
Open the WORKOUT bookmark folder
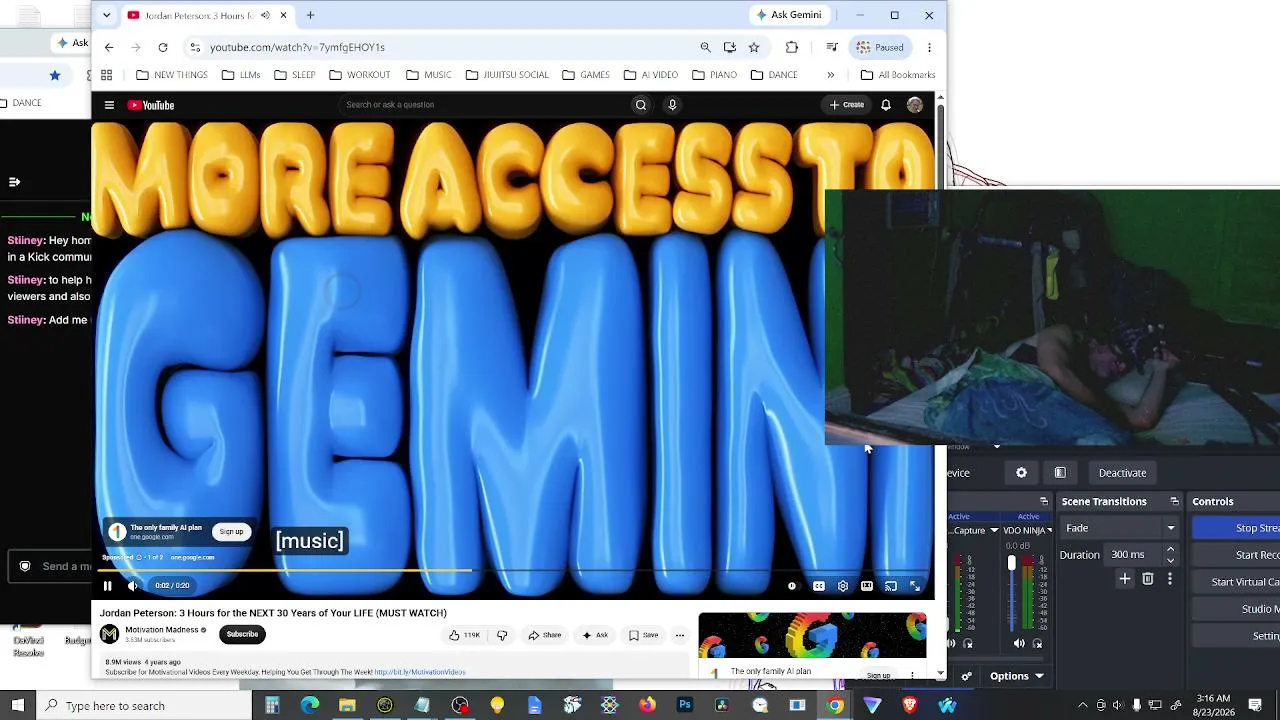[x=360, y=75]
